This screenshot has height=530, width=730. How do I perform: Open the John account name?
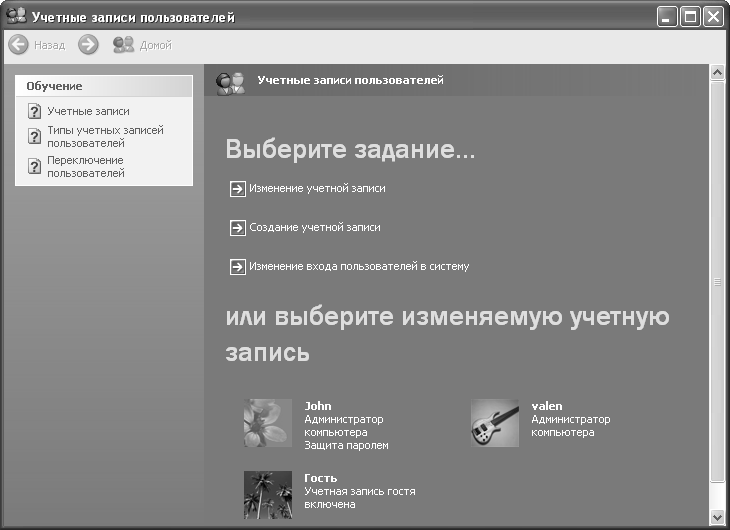tap(318, 406)
